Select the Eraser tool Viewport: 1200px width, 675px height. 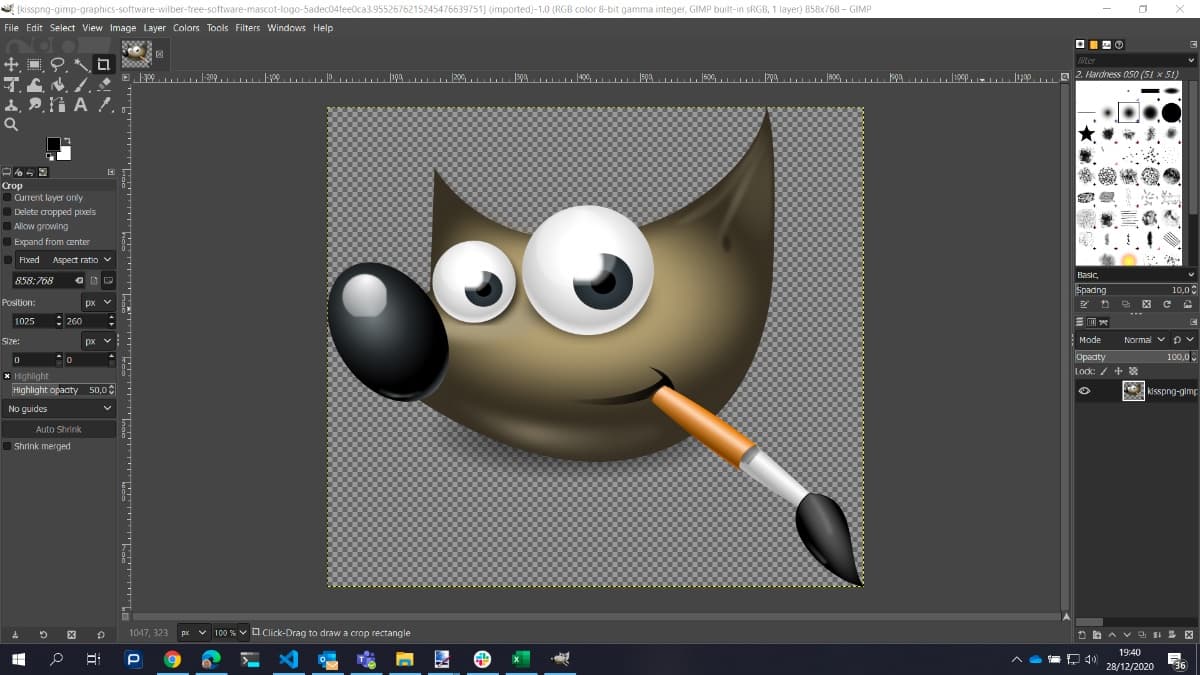point(104,85)
